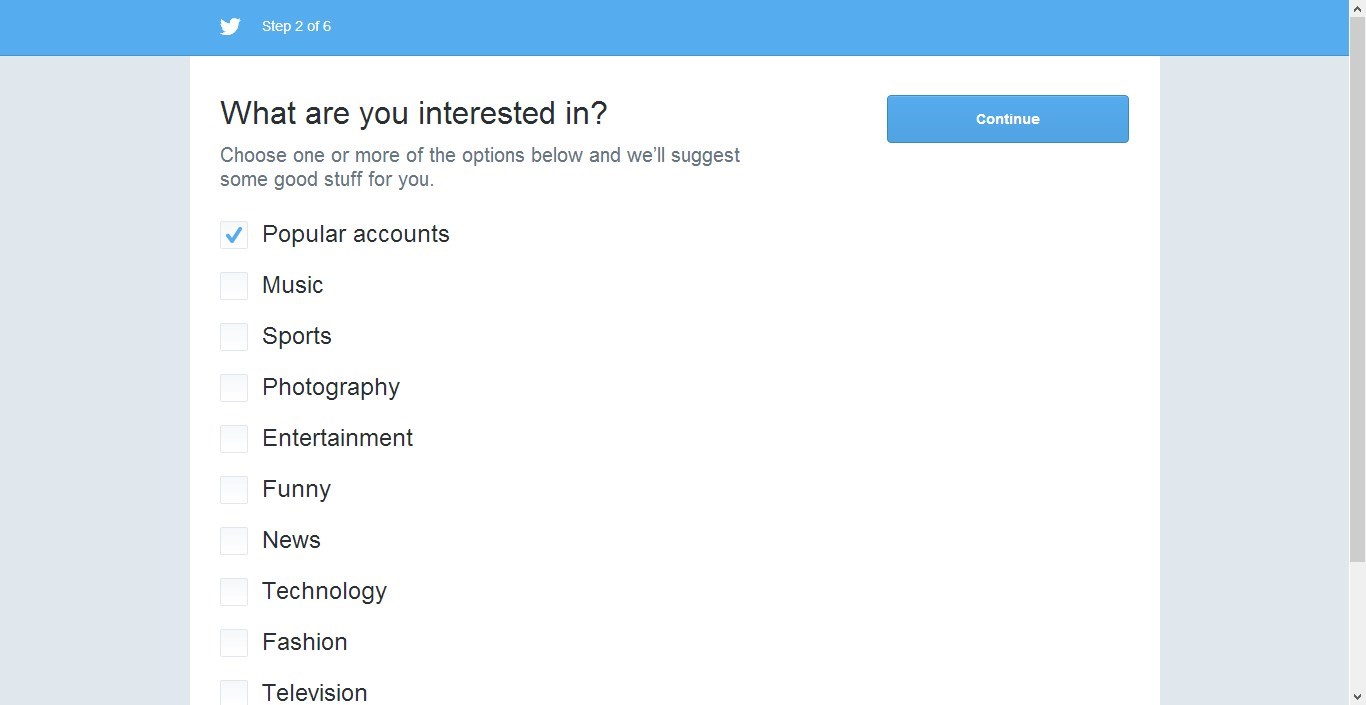
Task: Check the News checkbox
Action: click(233, 541)
